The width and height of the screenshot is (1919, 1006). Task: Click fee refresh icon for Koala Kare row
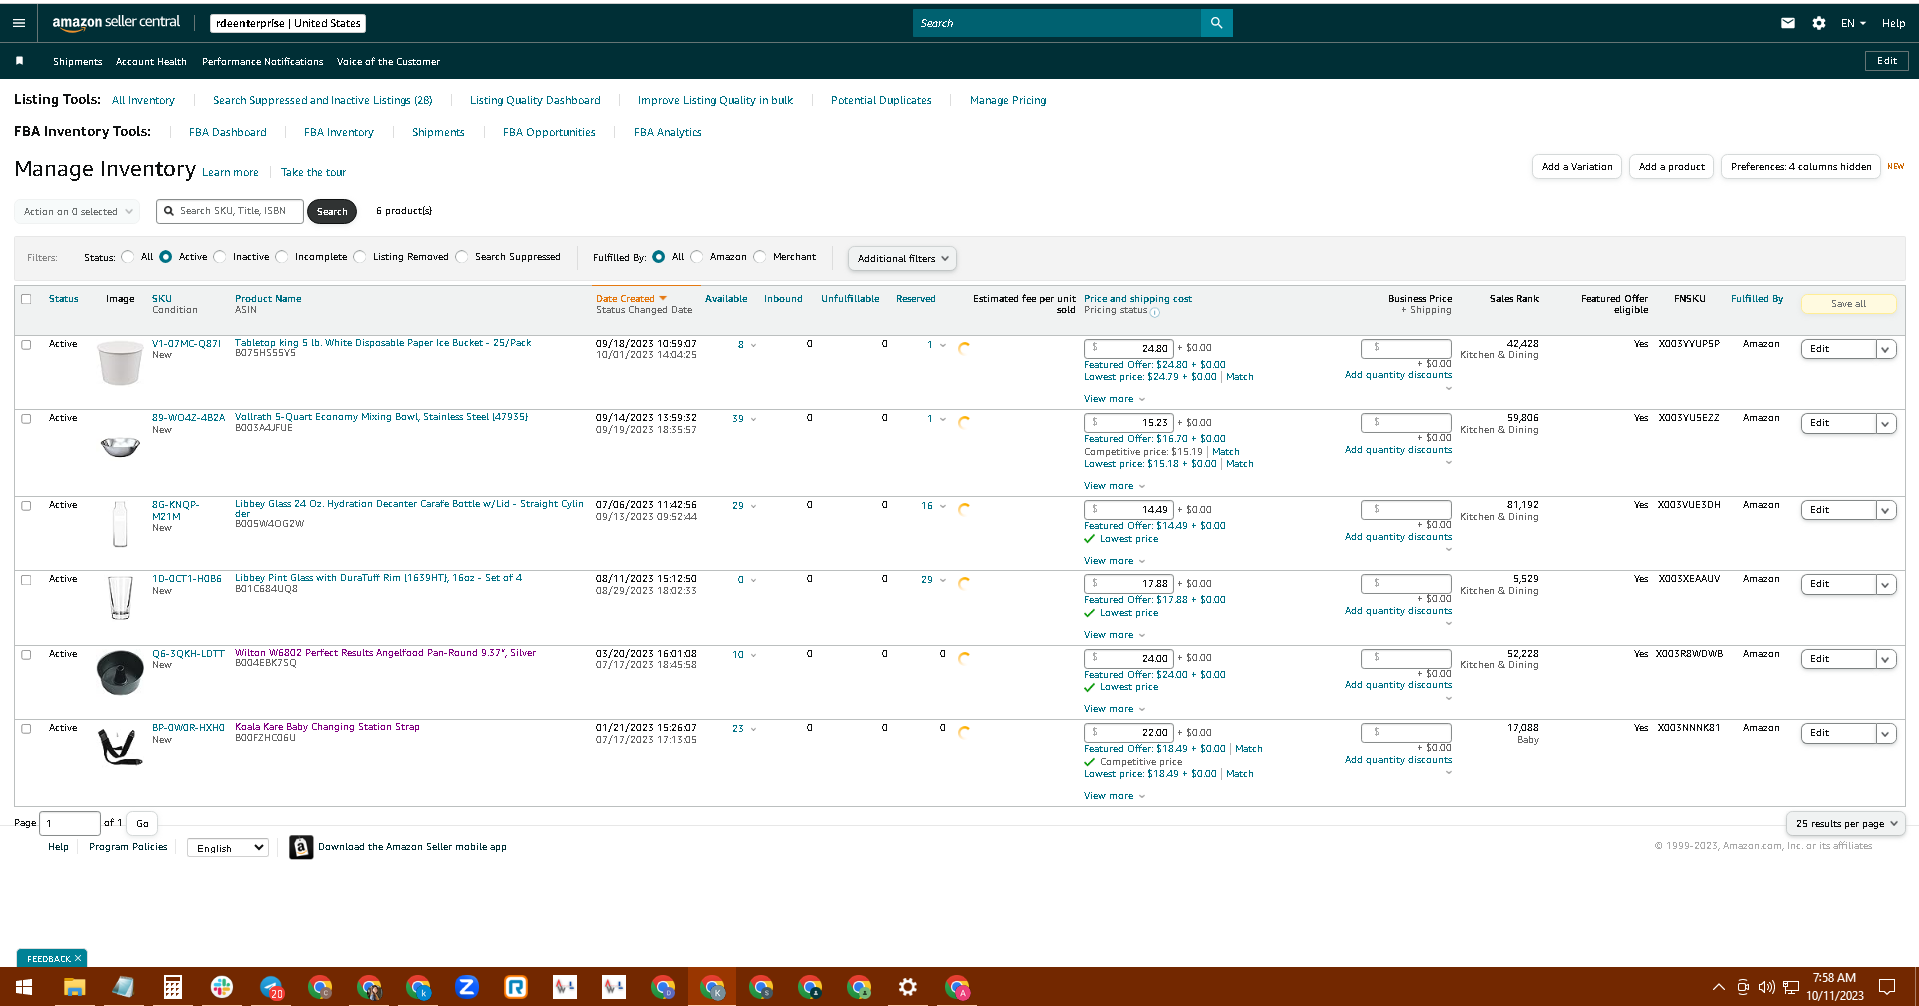[x=964, y=732]
